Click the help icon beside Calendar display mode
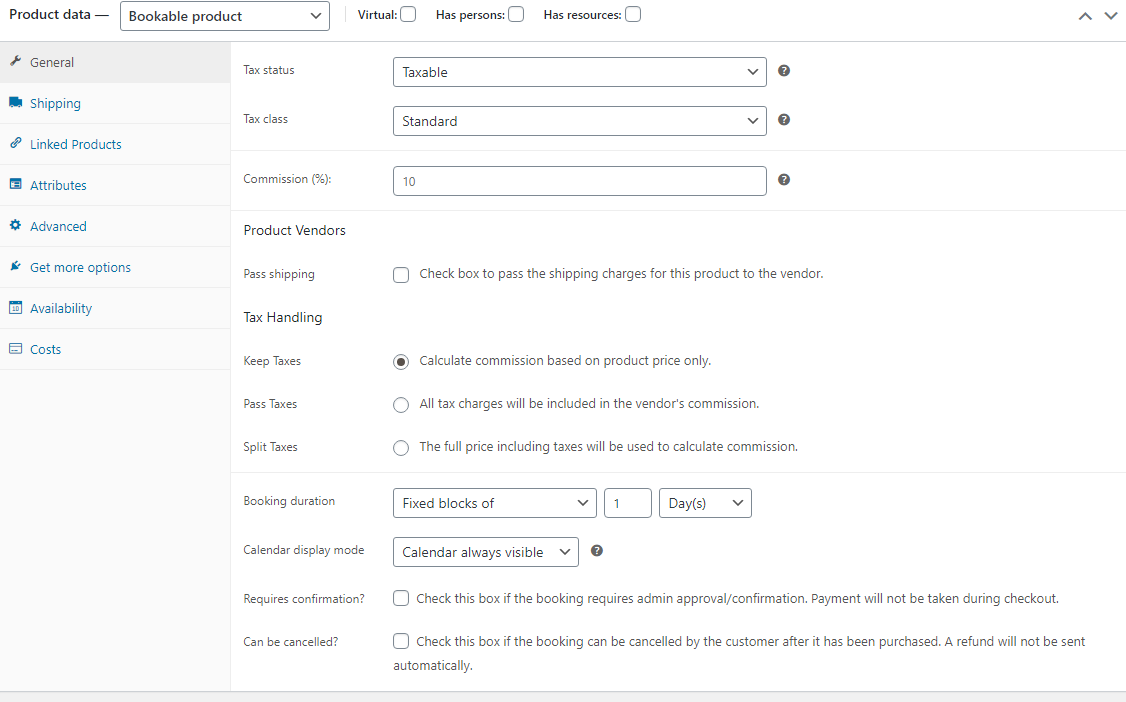 pos(597,551)
